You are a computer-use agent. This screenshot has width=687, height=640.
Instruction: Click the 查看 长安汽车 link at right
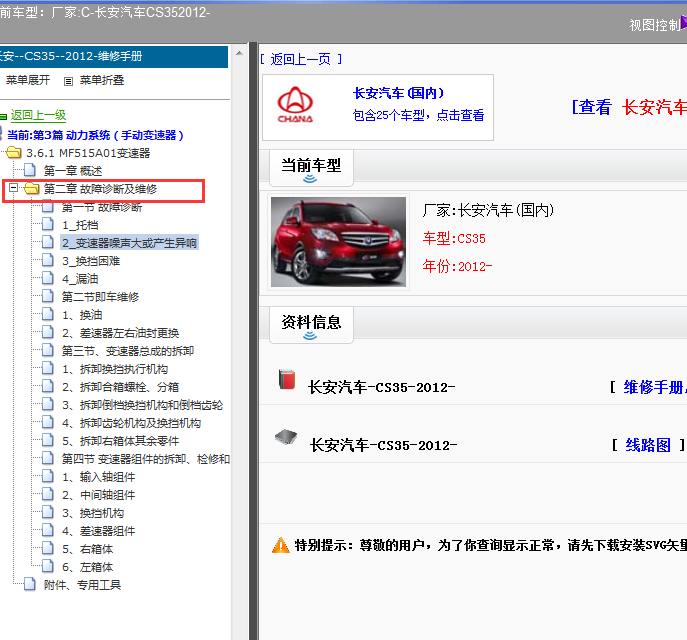(629, 107)
